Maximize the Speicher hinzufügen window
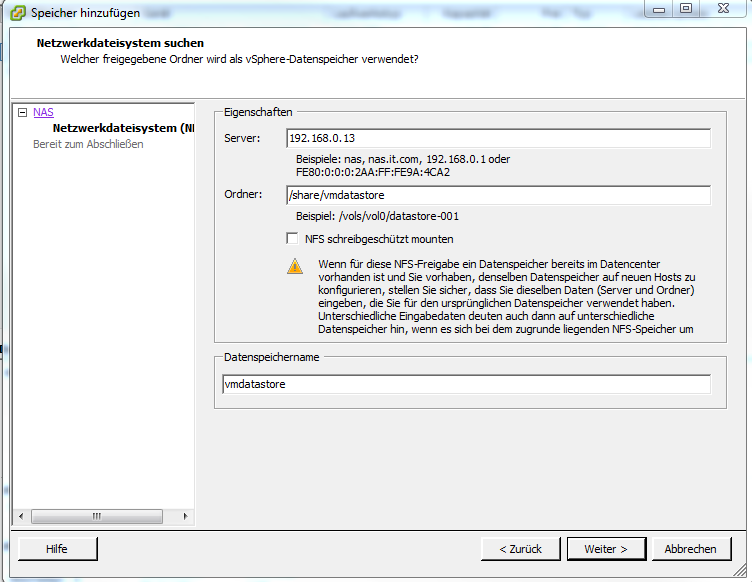This screenshot has width=752, height=582. click(x=686, y=8)
